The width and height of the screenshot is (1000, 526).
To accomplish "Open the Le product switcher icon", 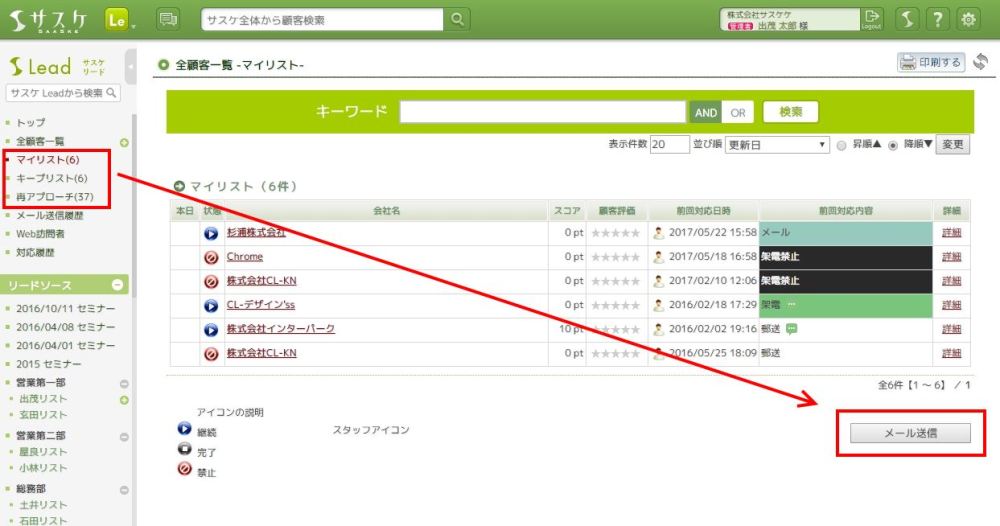I will [117, 20].
